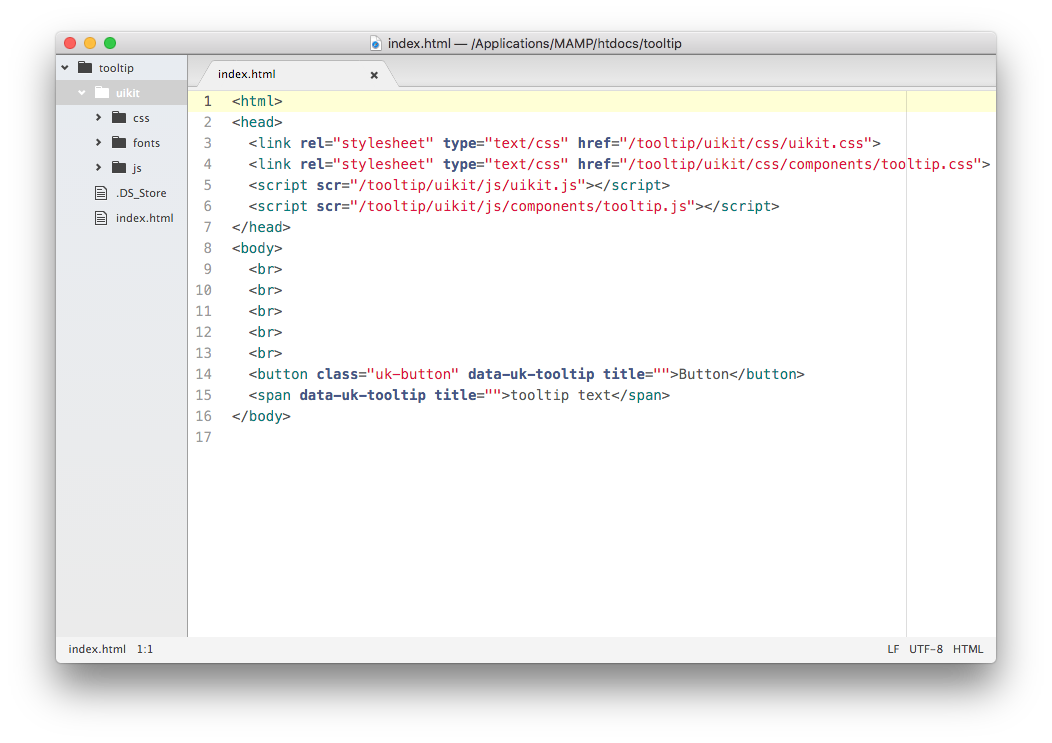Click the uikit folder icon

coord(102,92)
